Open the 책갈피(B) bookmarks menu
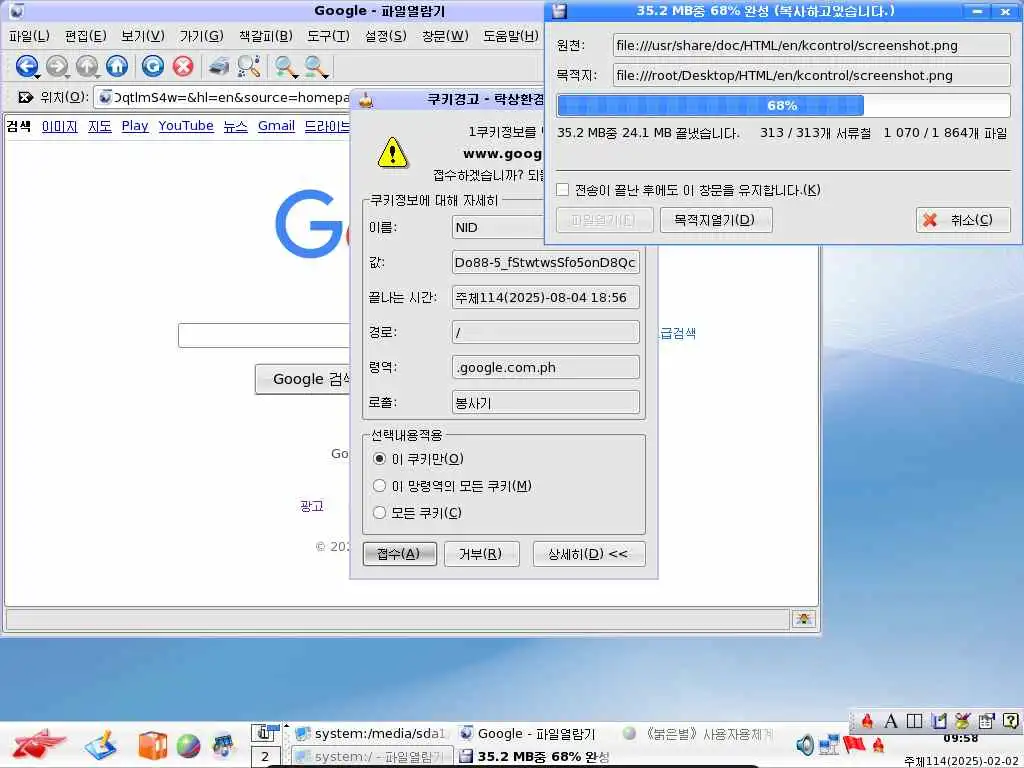 [266, 36]
